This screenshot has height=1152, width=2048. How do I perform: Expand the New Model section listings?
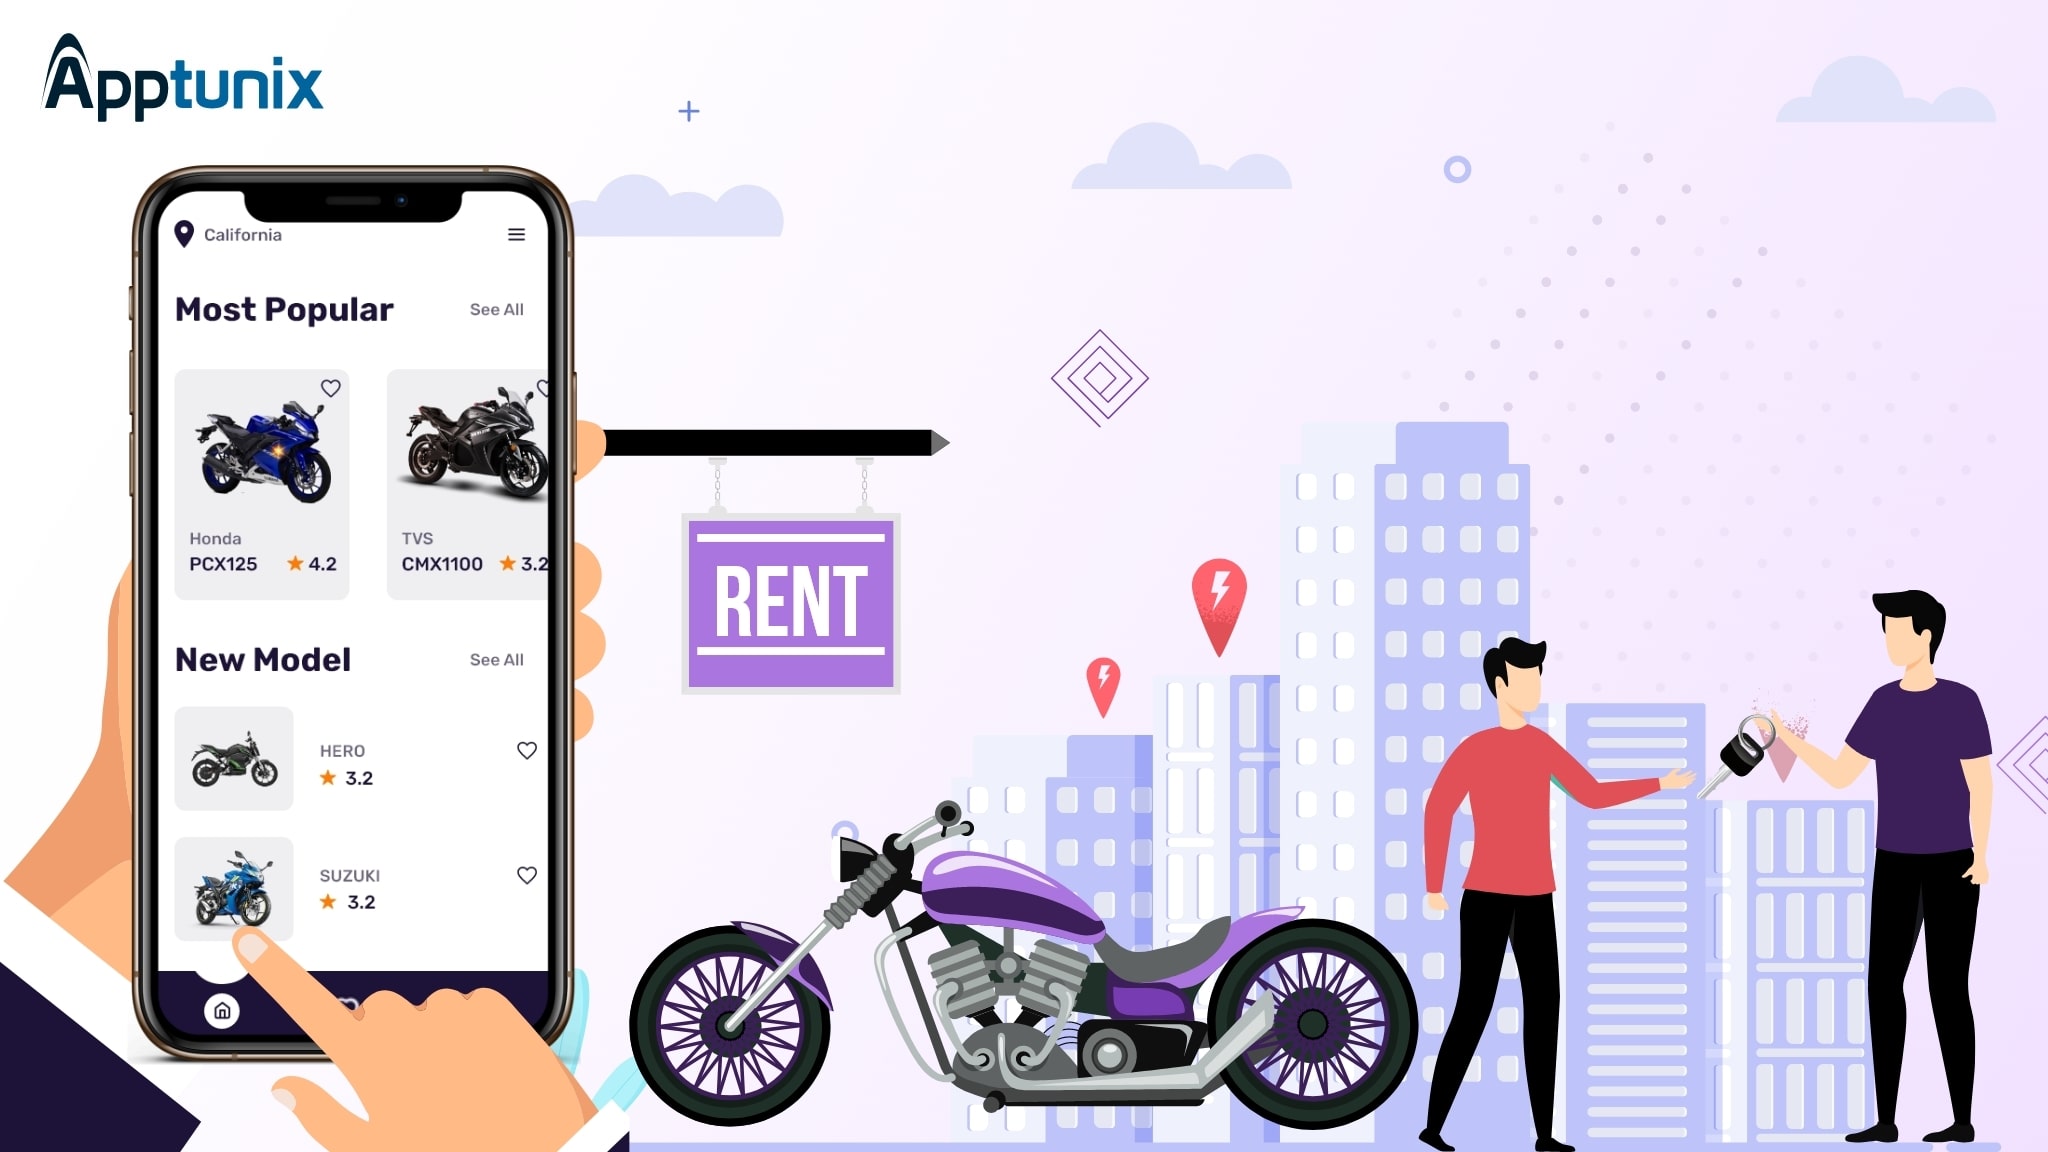[498, 658]
